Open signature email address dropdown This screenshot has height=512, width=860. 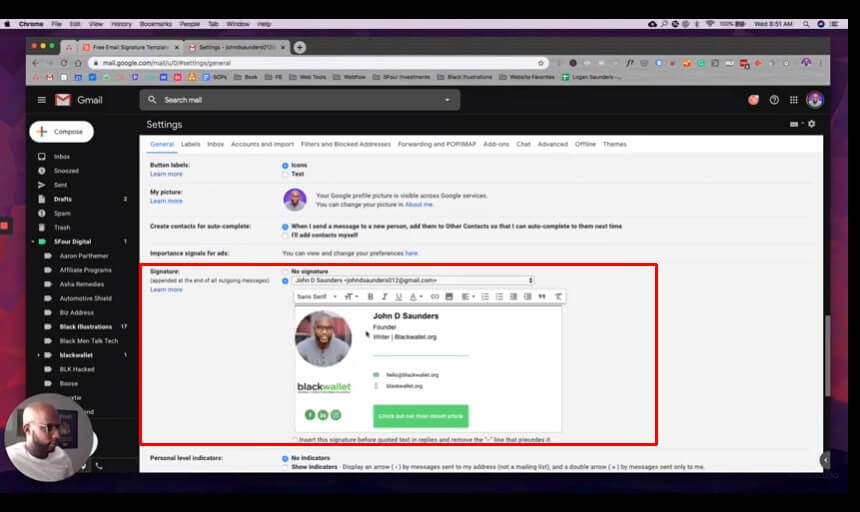coord(413,280)
